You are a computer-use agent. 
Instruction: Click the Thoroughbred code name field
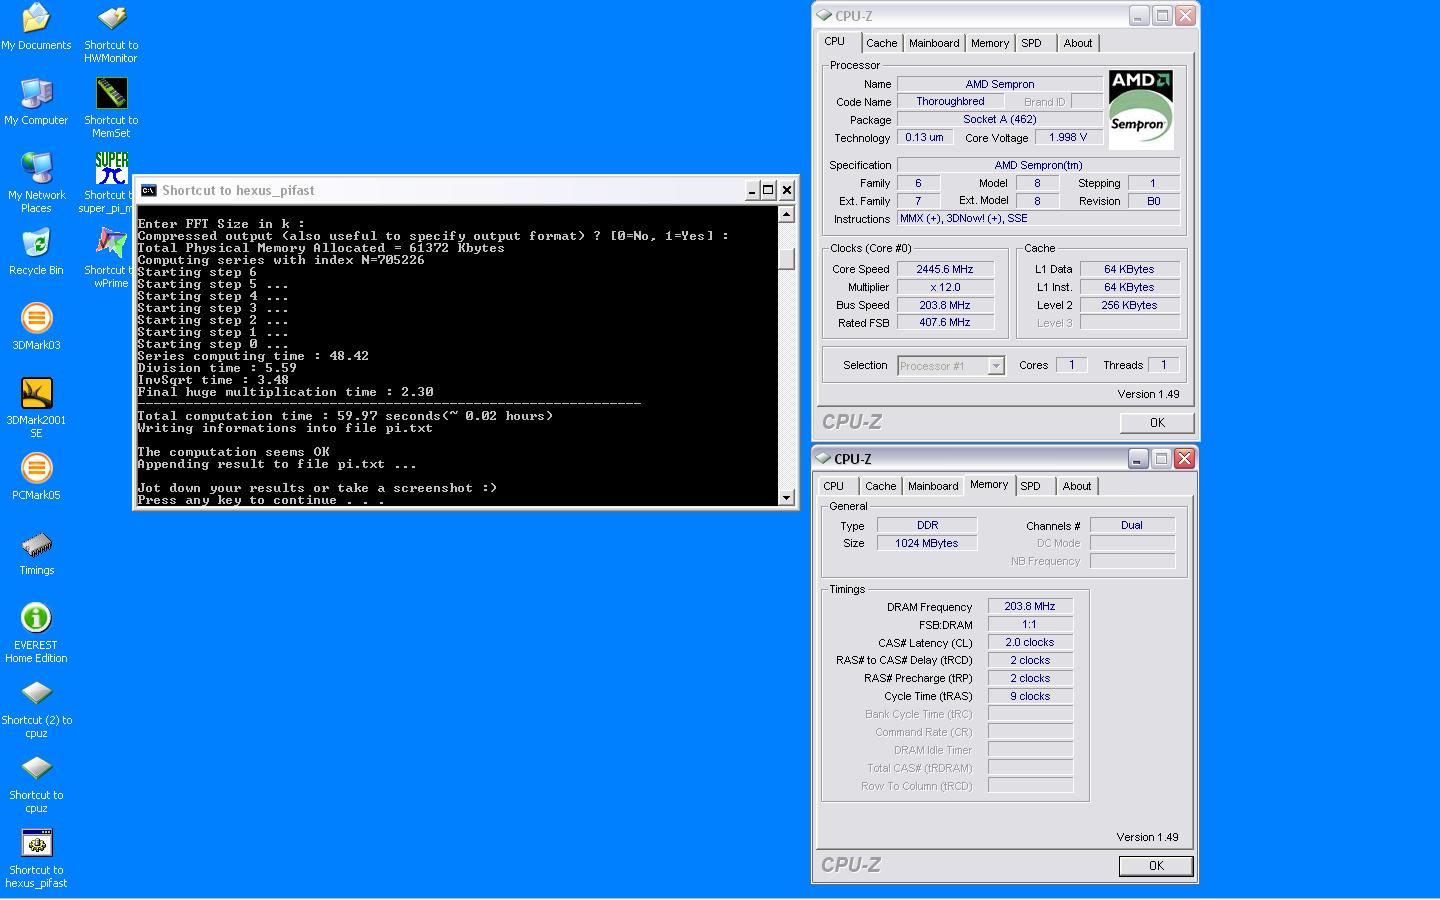coord(951,102)
